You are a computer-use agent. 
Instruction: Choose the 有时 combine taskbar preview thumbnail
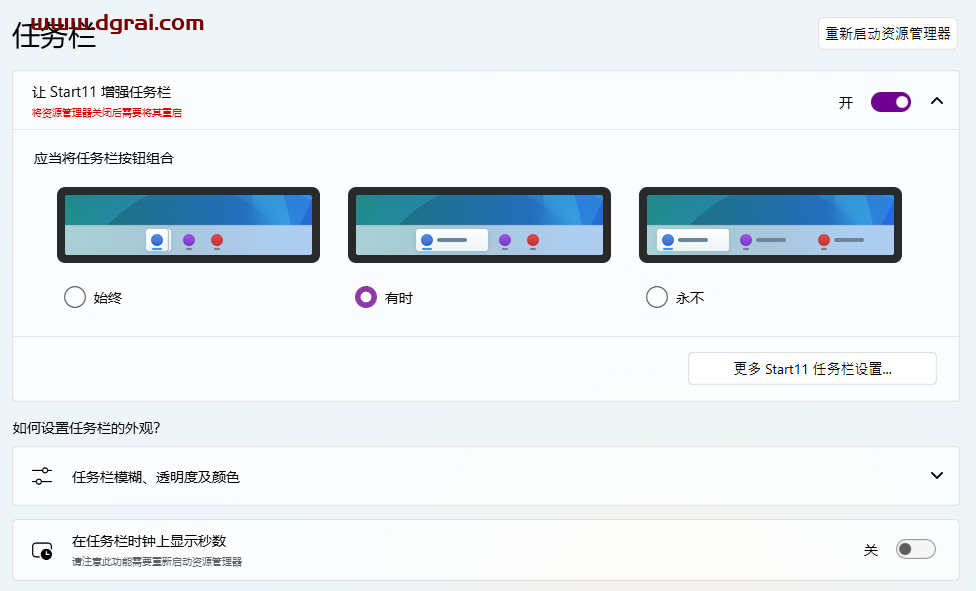coord(479,225)
